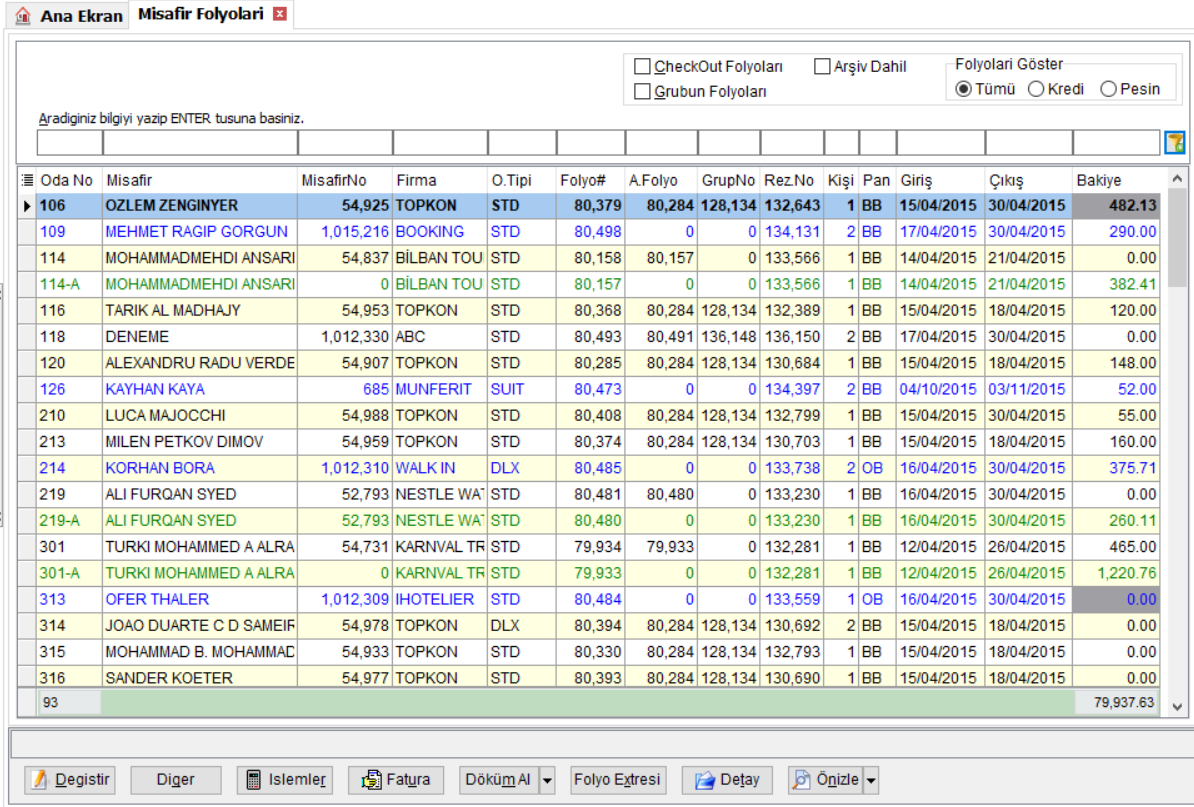Click the Fatura invoice button
The width and height of the screenshot is (1194, 807).
click(396, 780)
